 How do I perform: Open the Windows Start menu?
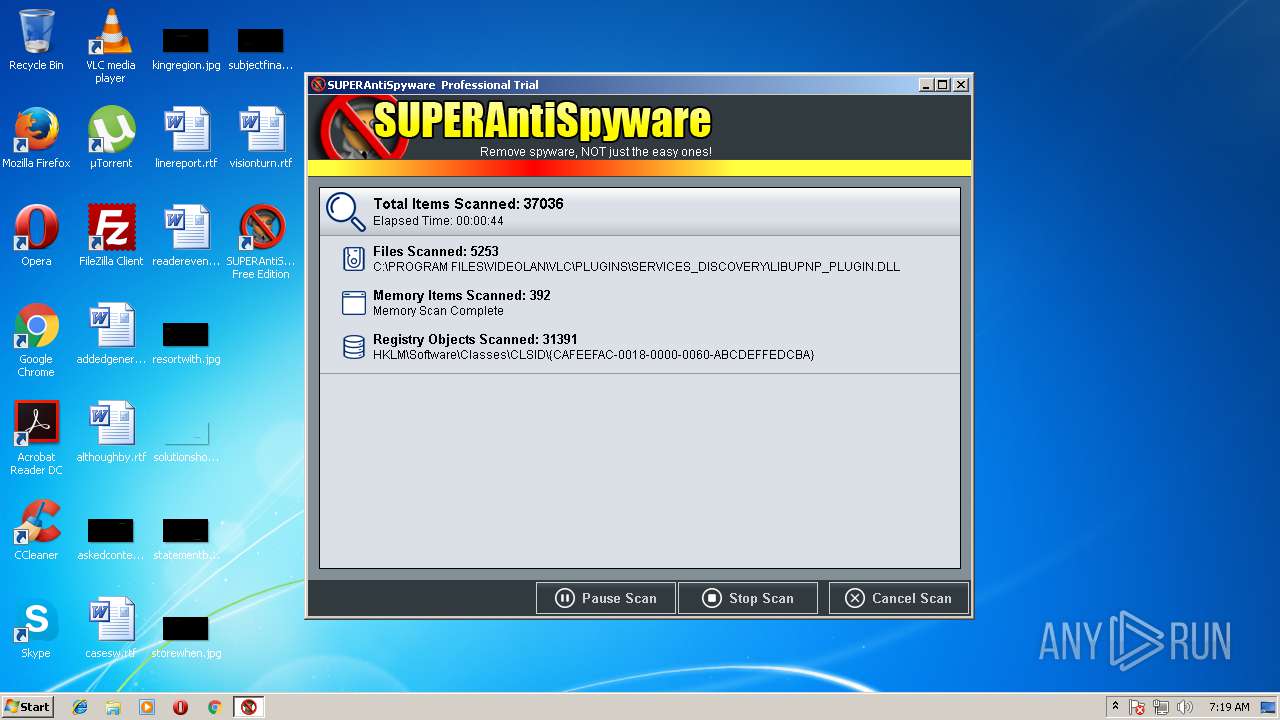(x=27, y=706)
